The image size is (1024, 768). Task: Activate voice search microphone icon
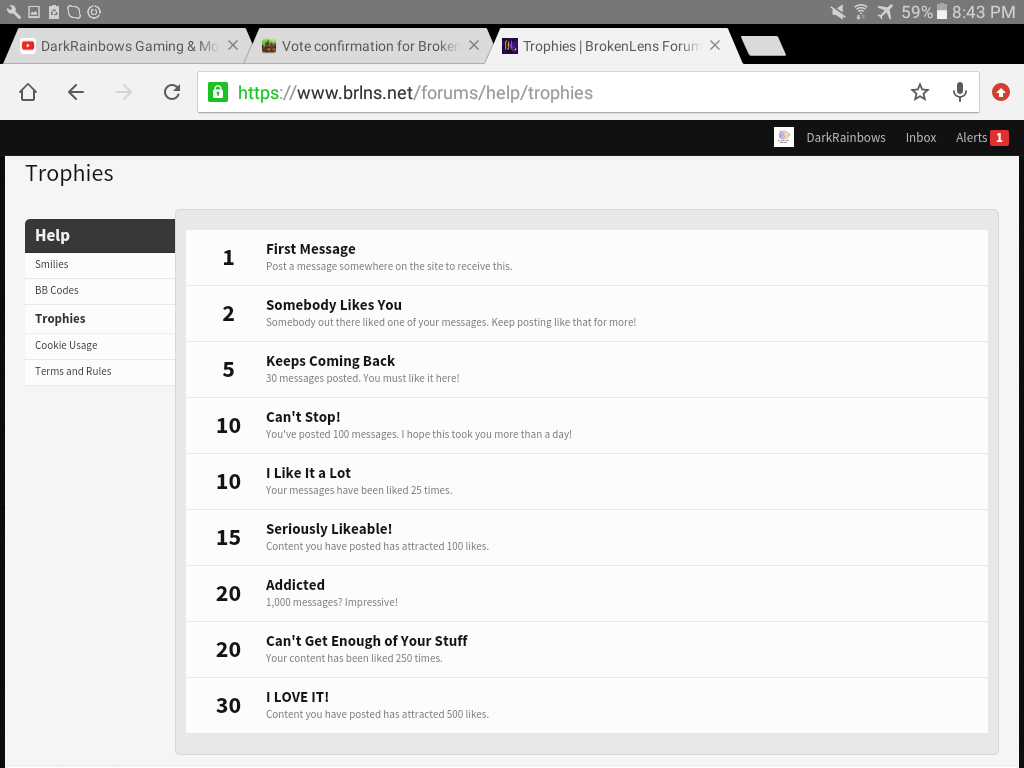coord(959,92)
